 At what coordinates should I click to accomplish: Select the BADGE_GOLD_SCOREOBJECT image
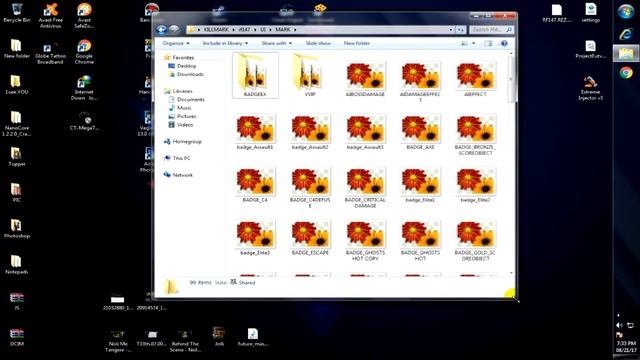(476, 240)
